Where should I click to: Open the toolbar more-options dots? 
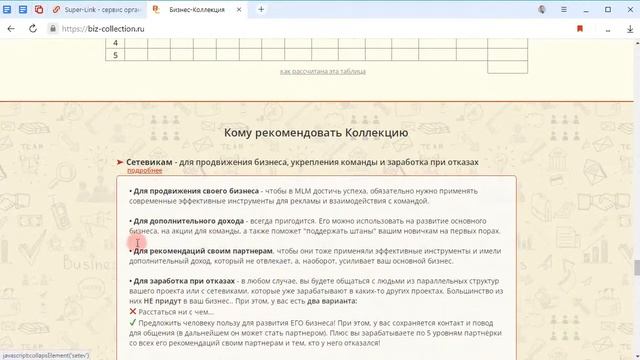608,31
